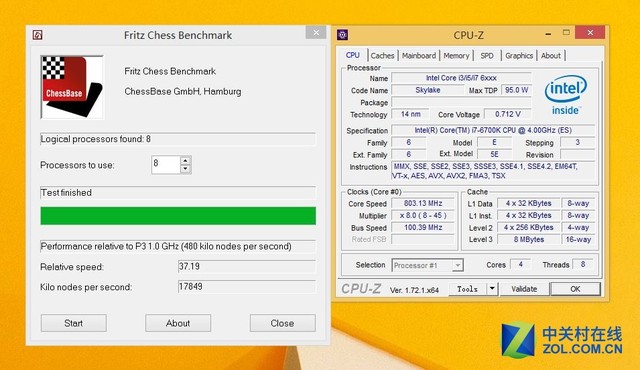Click the Processors to use input field
Screen dimensions: 640x370
pos(166,164)
